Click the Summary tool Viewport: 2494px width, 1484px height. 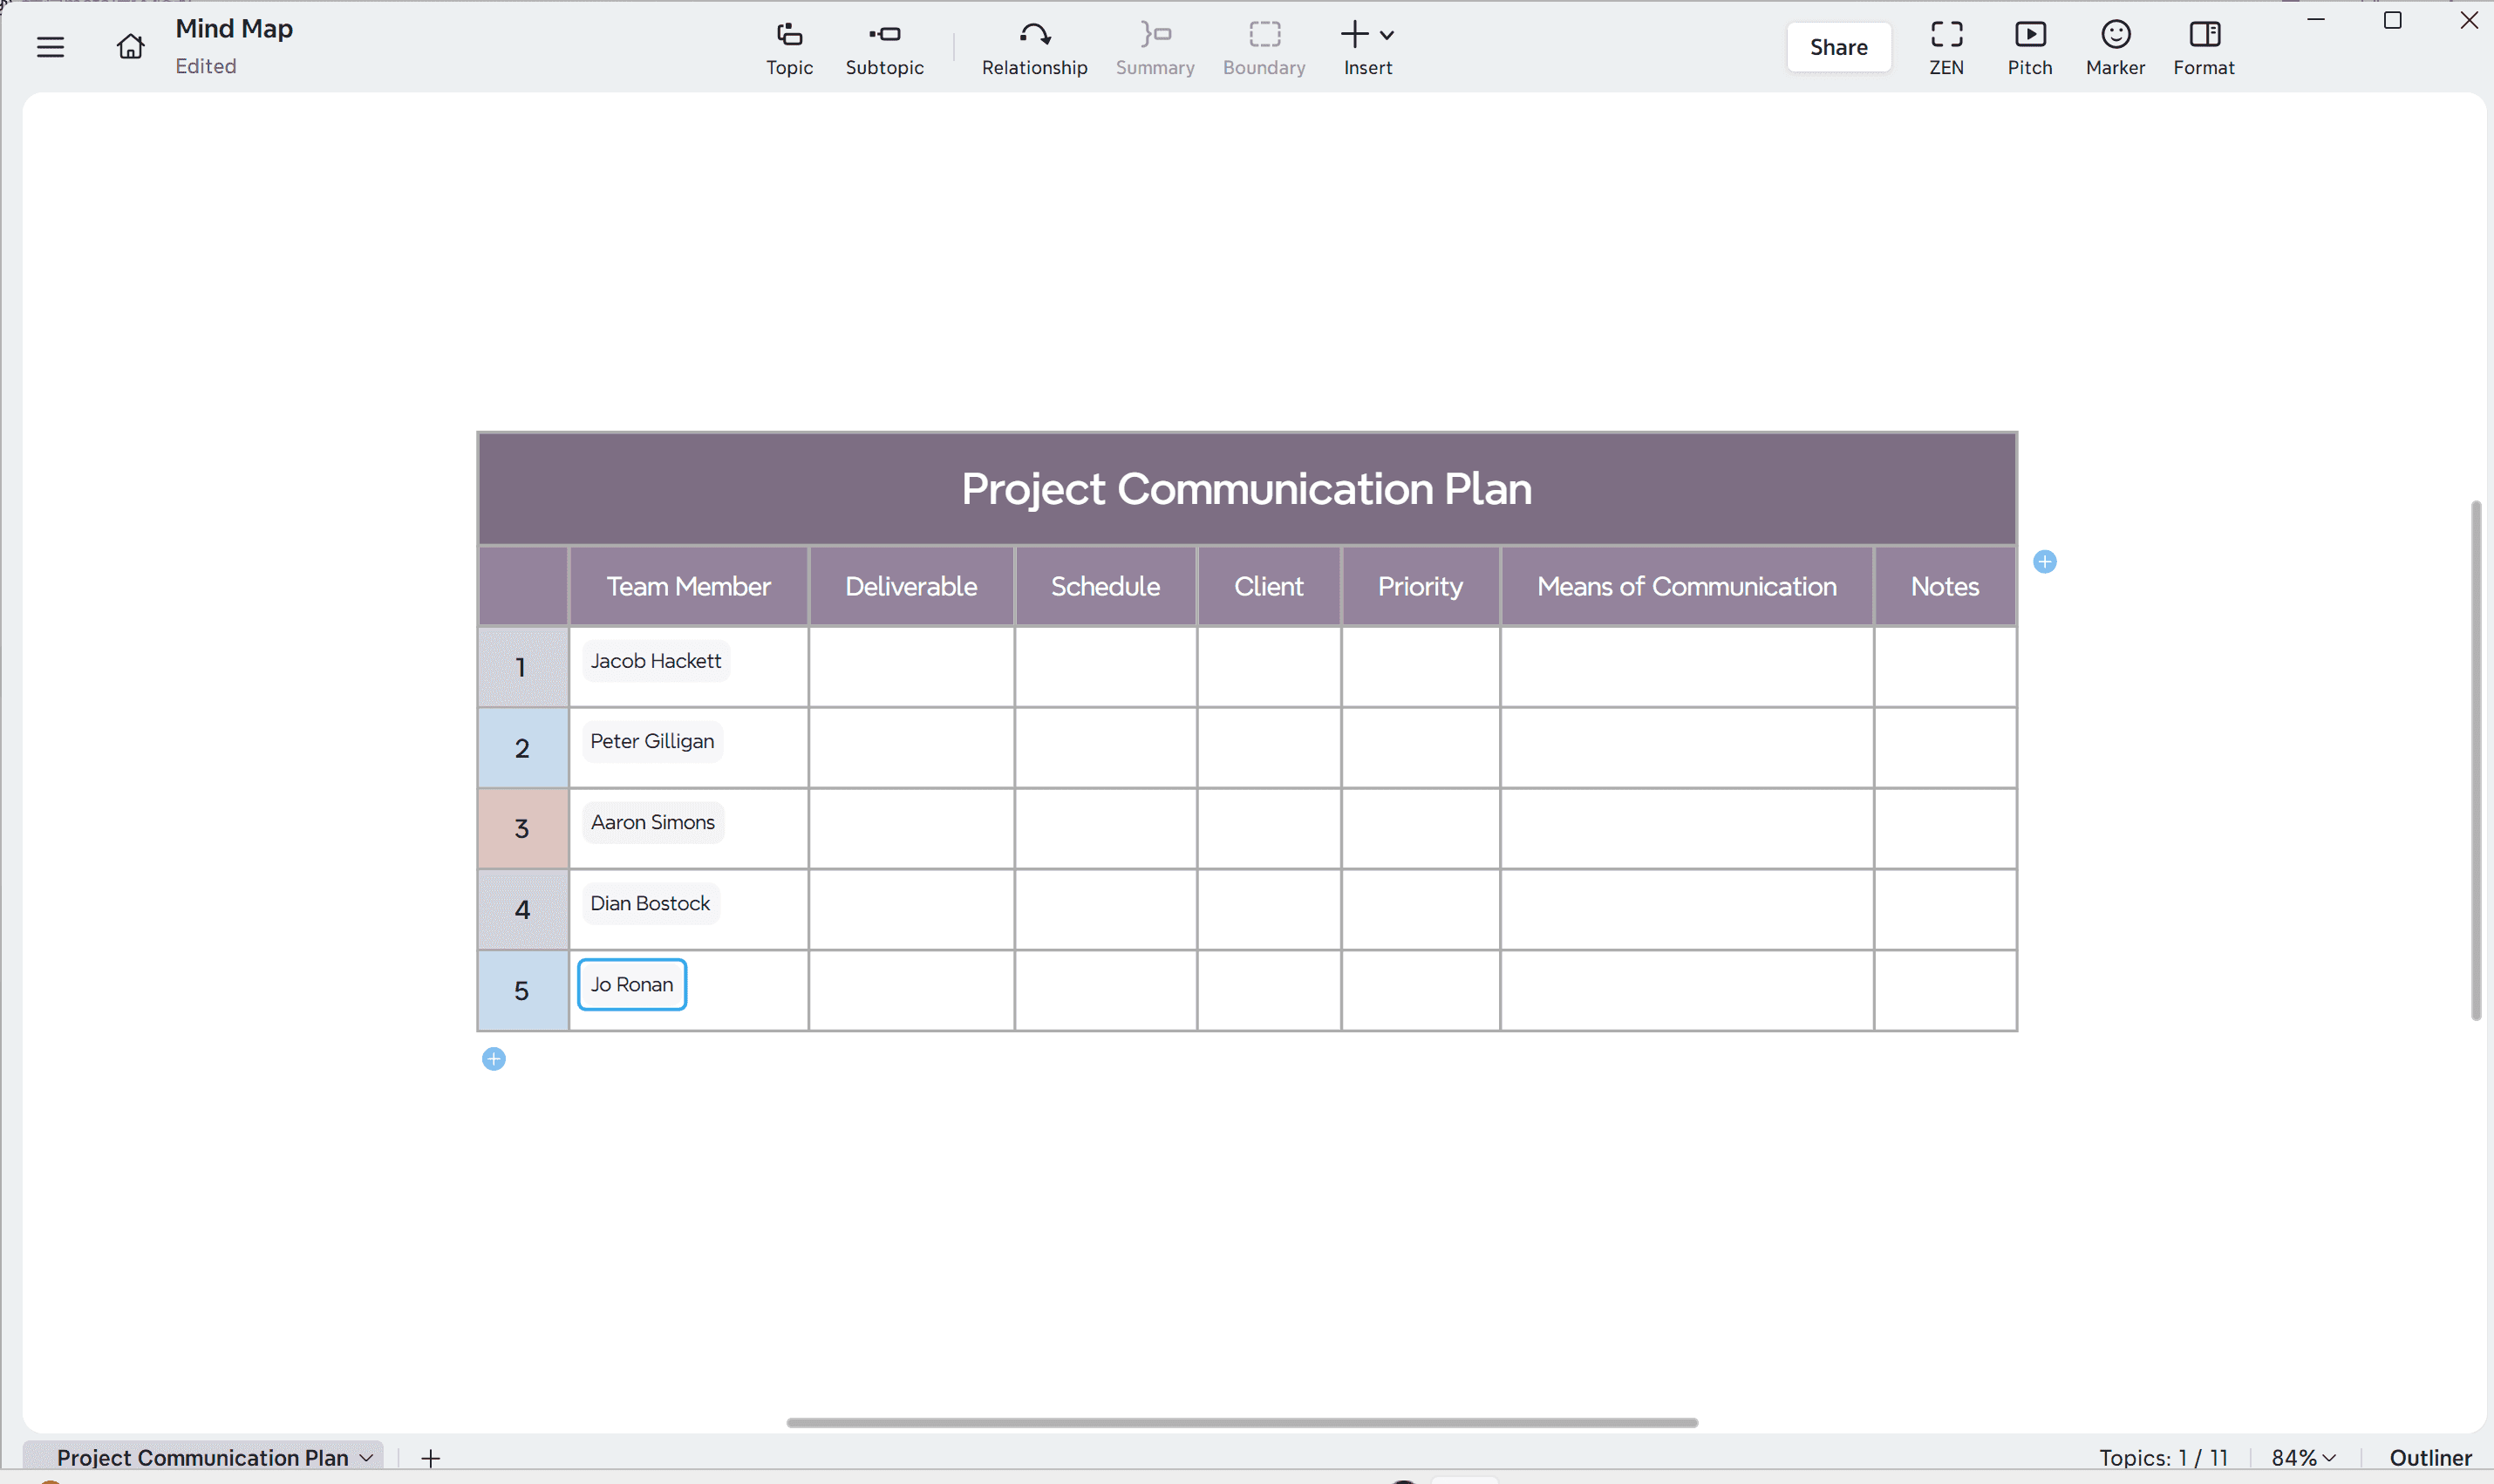[1153, 47]
